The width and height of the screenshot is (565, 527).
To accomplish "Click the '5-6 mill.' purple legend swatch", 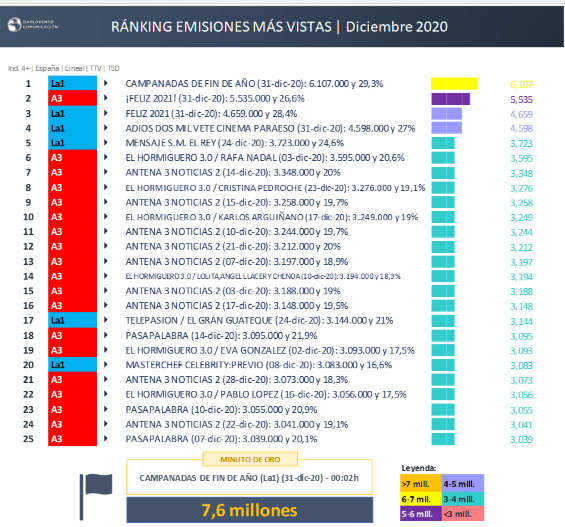I will pyautogui.click(x=421, y=514).
